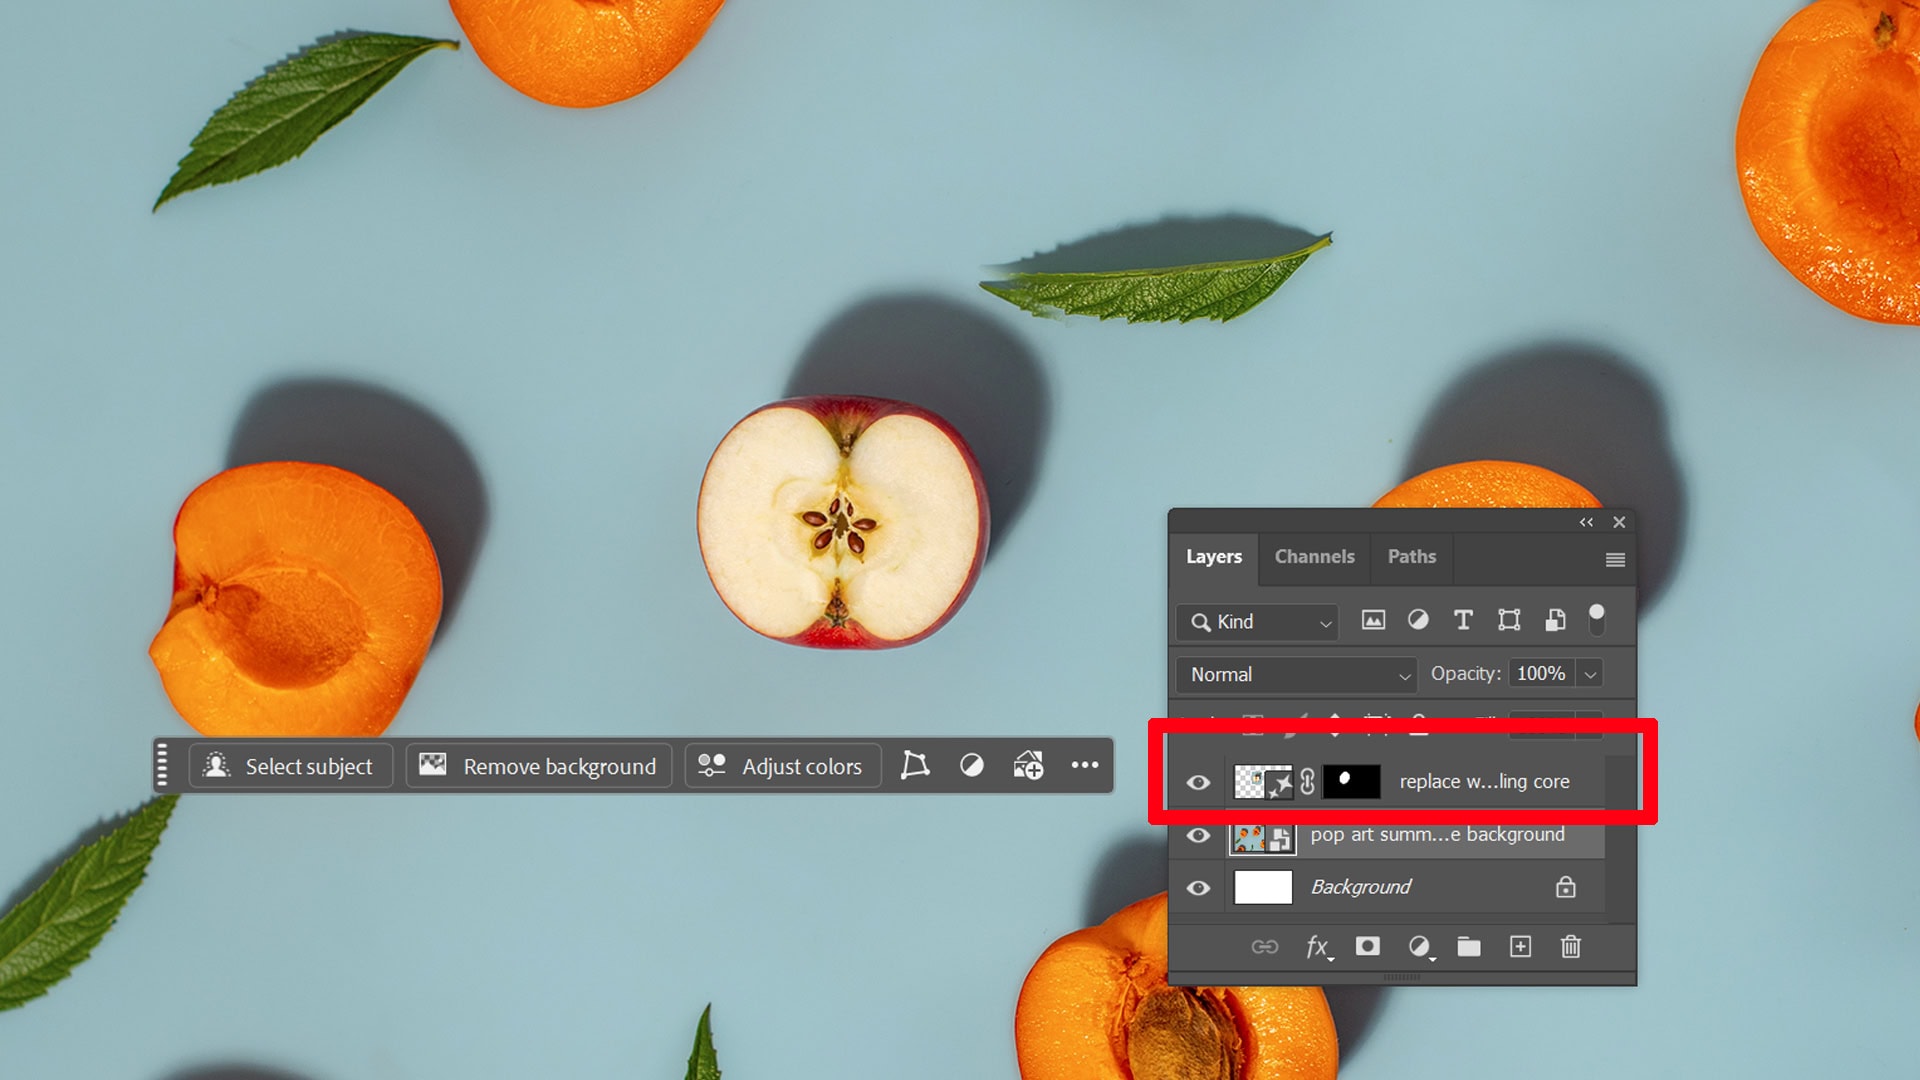The height and width of the screenshot is (1080, 1920).
Task: Switch to the Paths tab
Action: coord(1411,557)
